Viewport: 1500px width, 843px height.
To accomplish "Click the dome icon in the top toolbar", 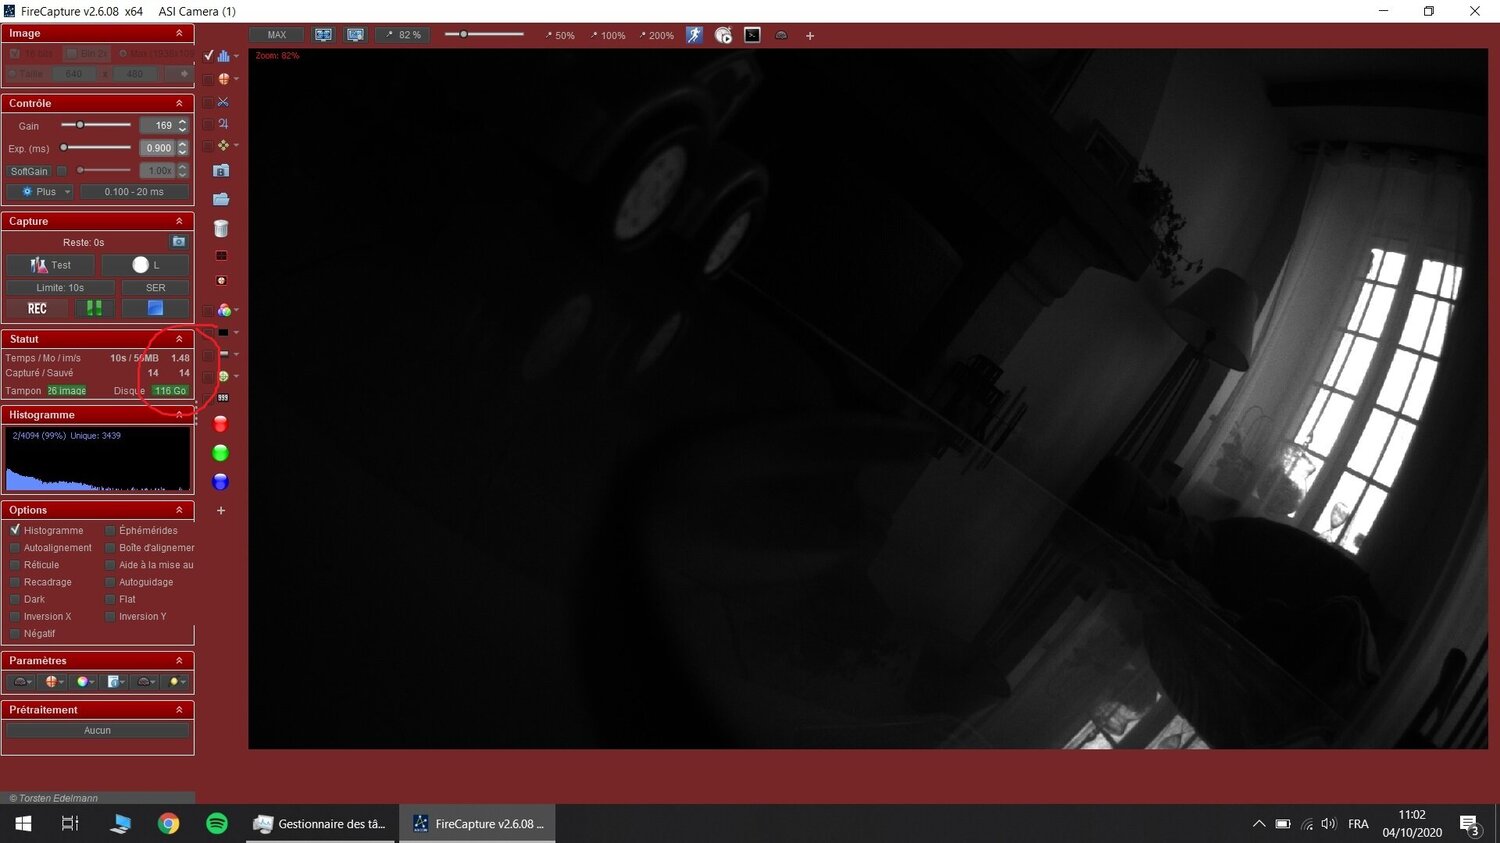I will [x=782, y=35].
